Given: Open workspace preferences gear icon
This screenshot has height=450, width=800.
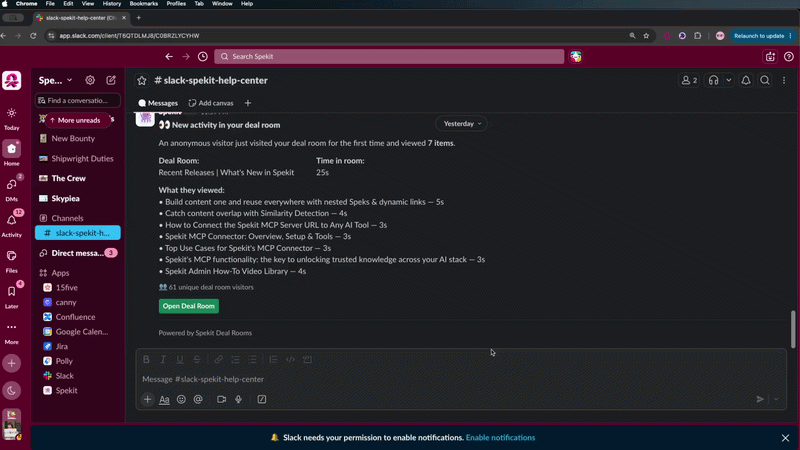Looking at the screenshot, I should (x=90, y=80).
